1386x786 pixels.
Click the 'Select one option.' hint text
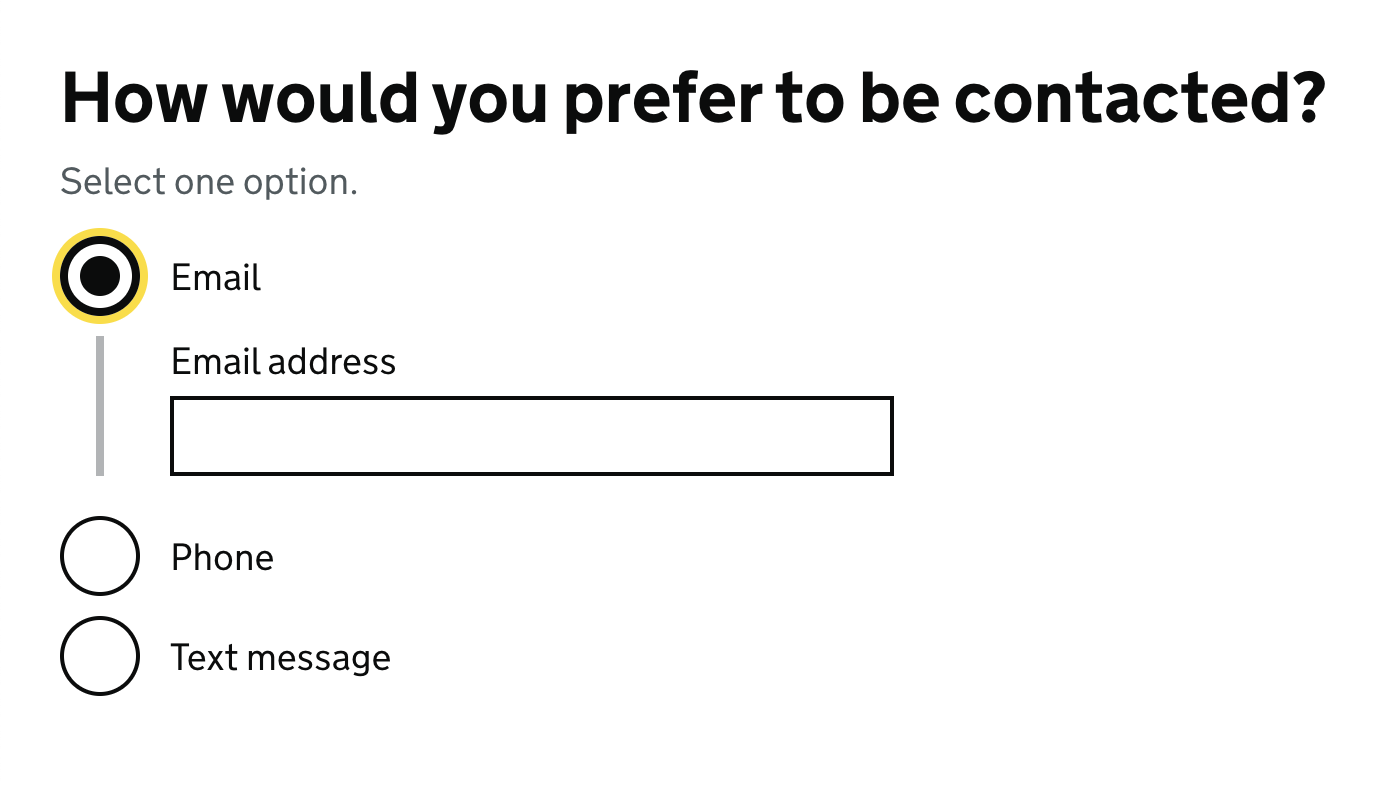(x=209, y=182)
